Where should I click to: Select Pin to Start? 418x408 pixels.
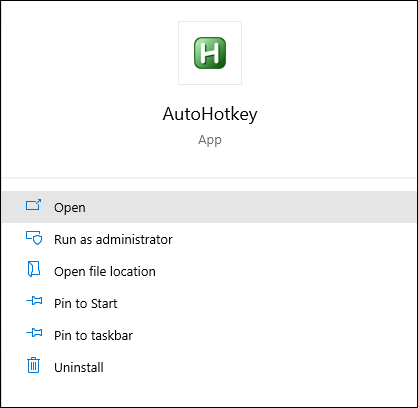[x=86, y=303]
